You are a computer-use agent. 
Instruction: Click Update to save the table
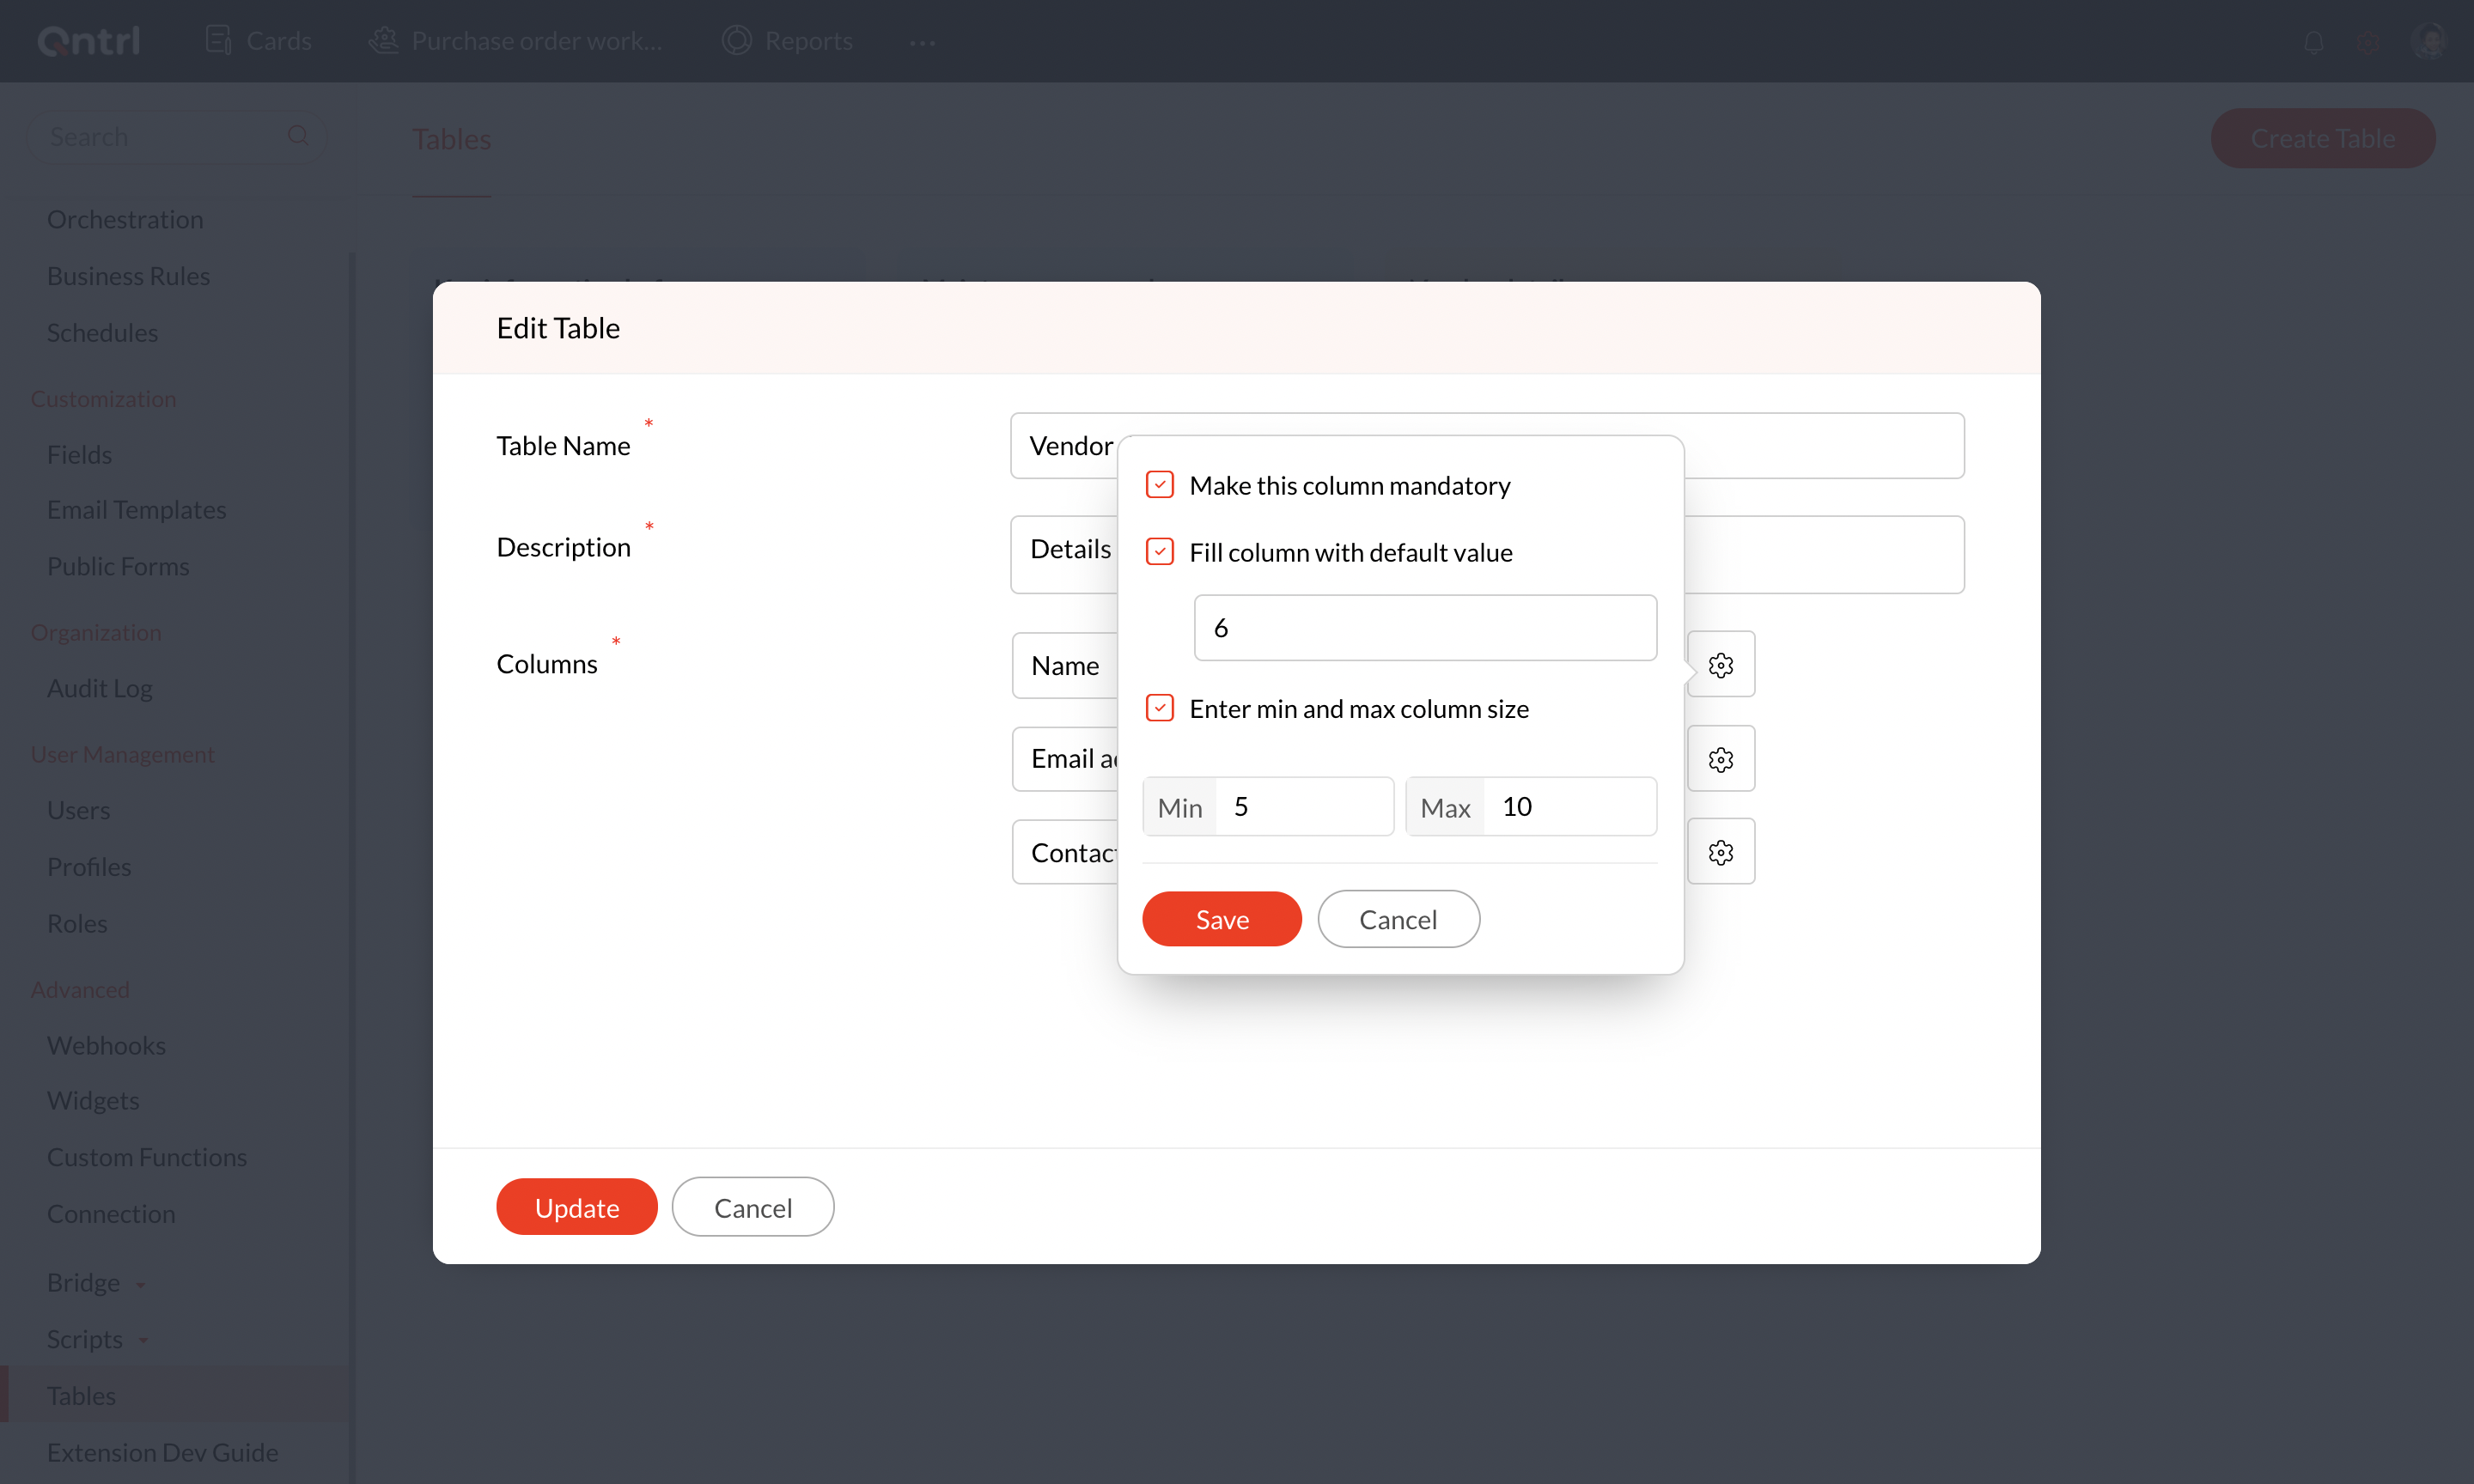point(576,1207)
